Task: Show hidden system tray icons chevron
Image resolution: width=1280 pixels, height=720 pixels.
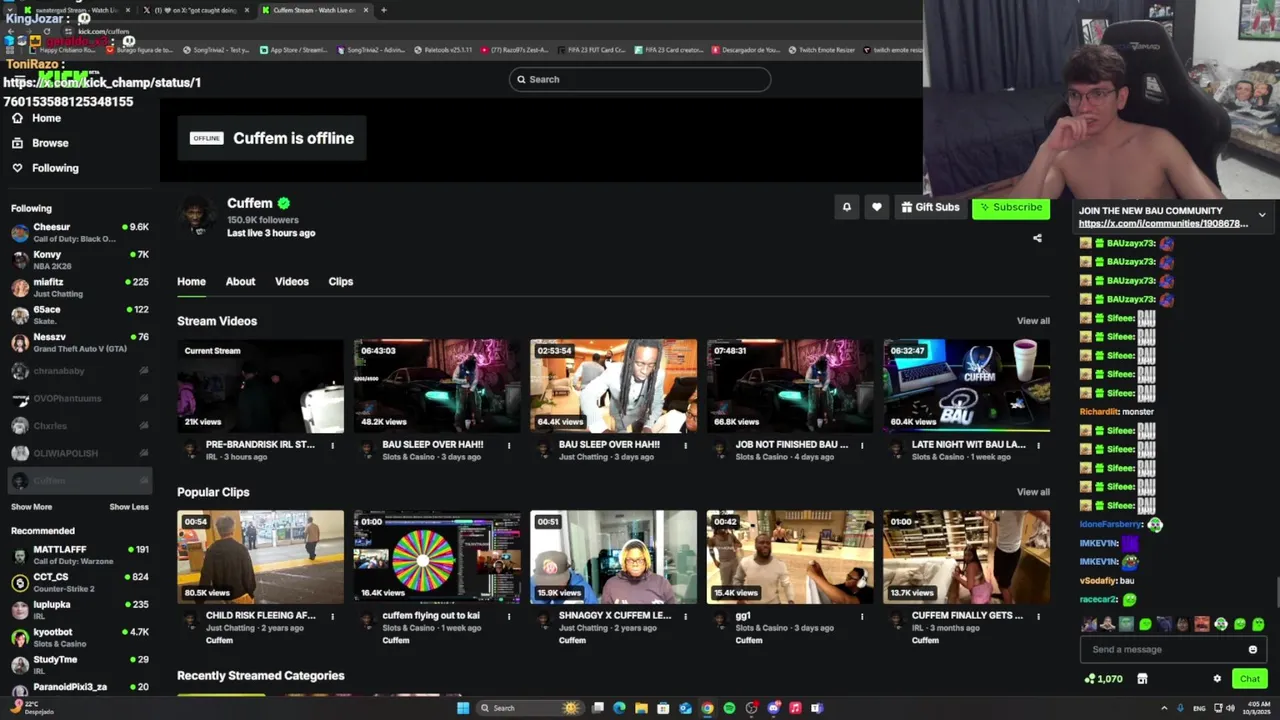Action: pos(1165,708)
